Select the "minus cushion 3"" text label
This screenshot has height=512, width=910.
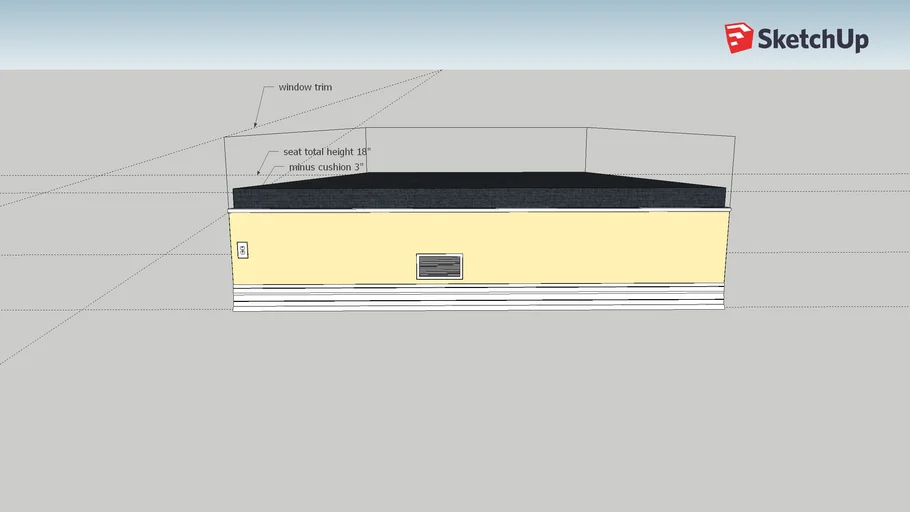[x=326, y=167]
